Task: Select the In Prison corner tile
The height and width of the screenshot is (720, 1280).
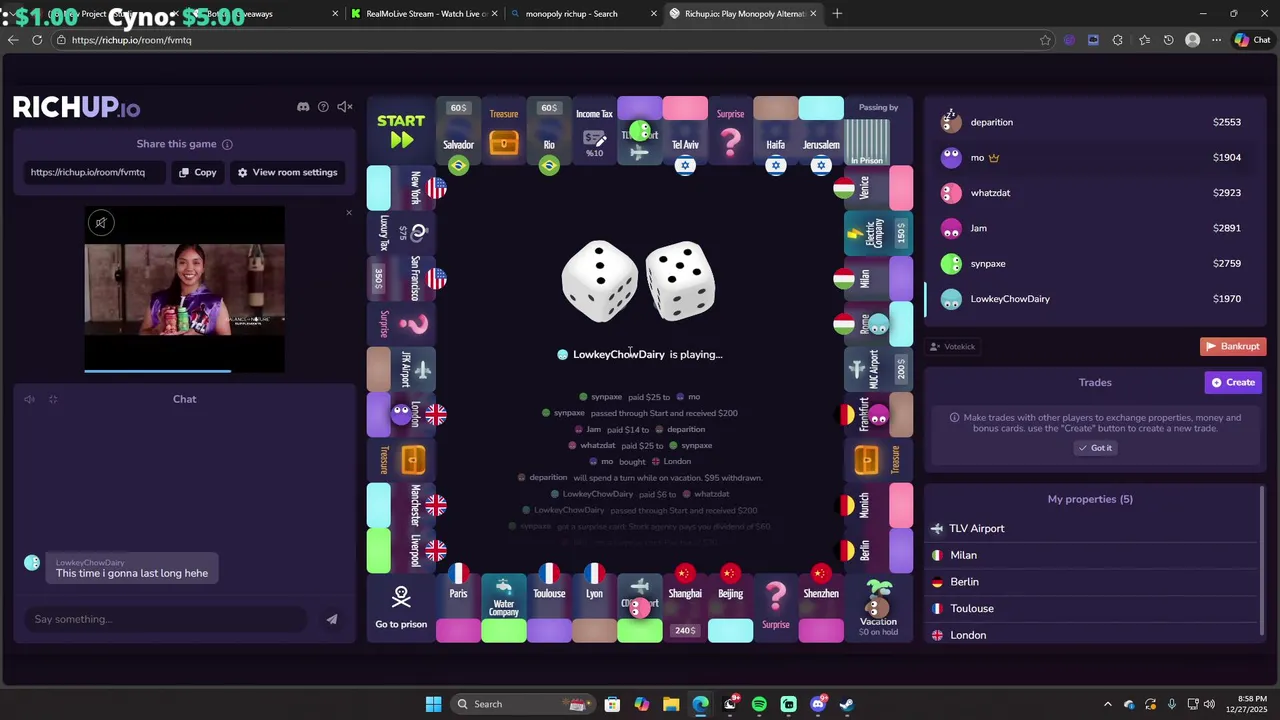Action: [878, 131]
